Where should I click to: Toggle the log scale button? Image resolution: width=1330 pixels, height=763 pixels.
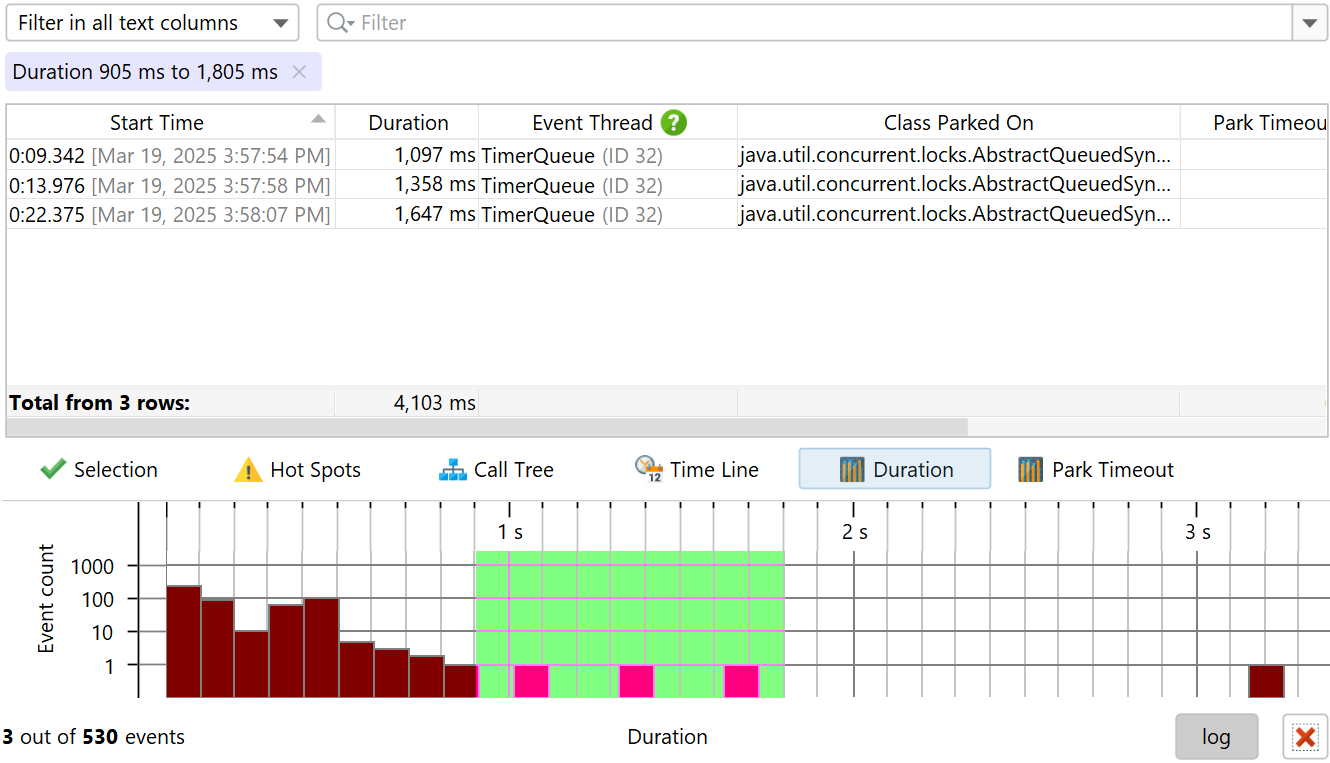[1216, 737]
